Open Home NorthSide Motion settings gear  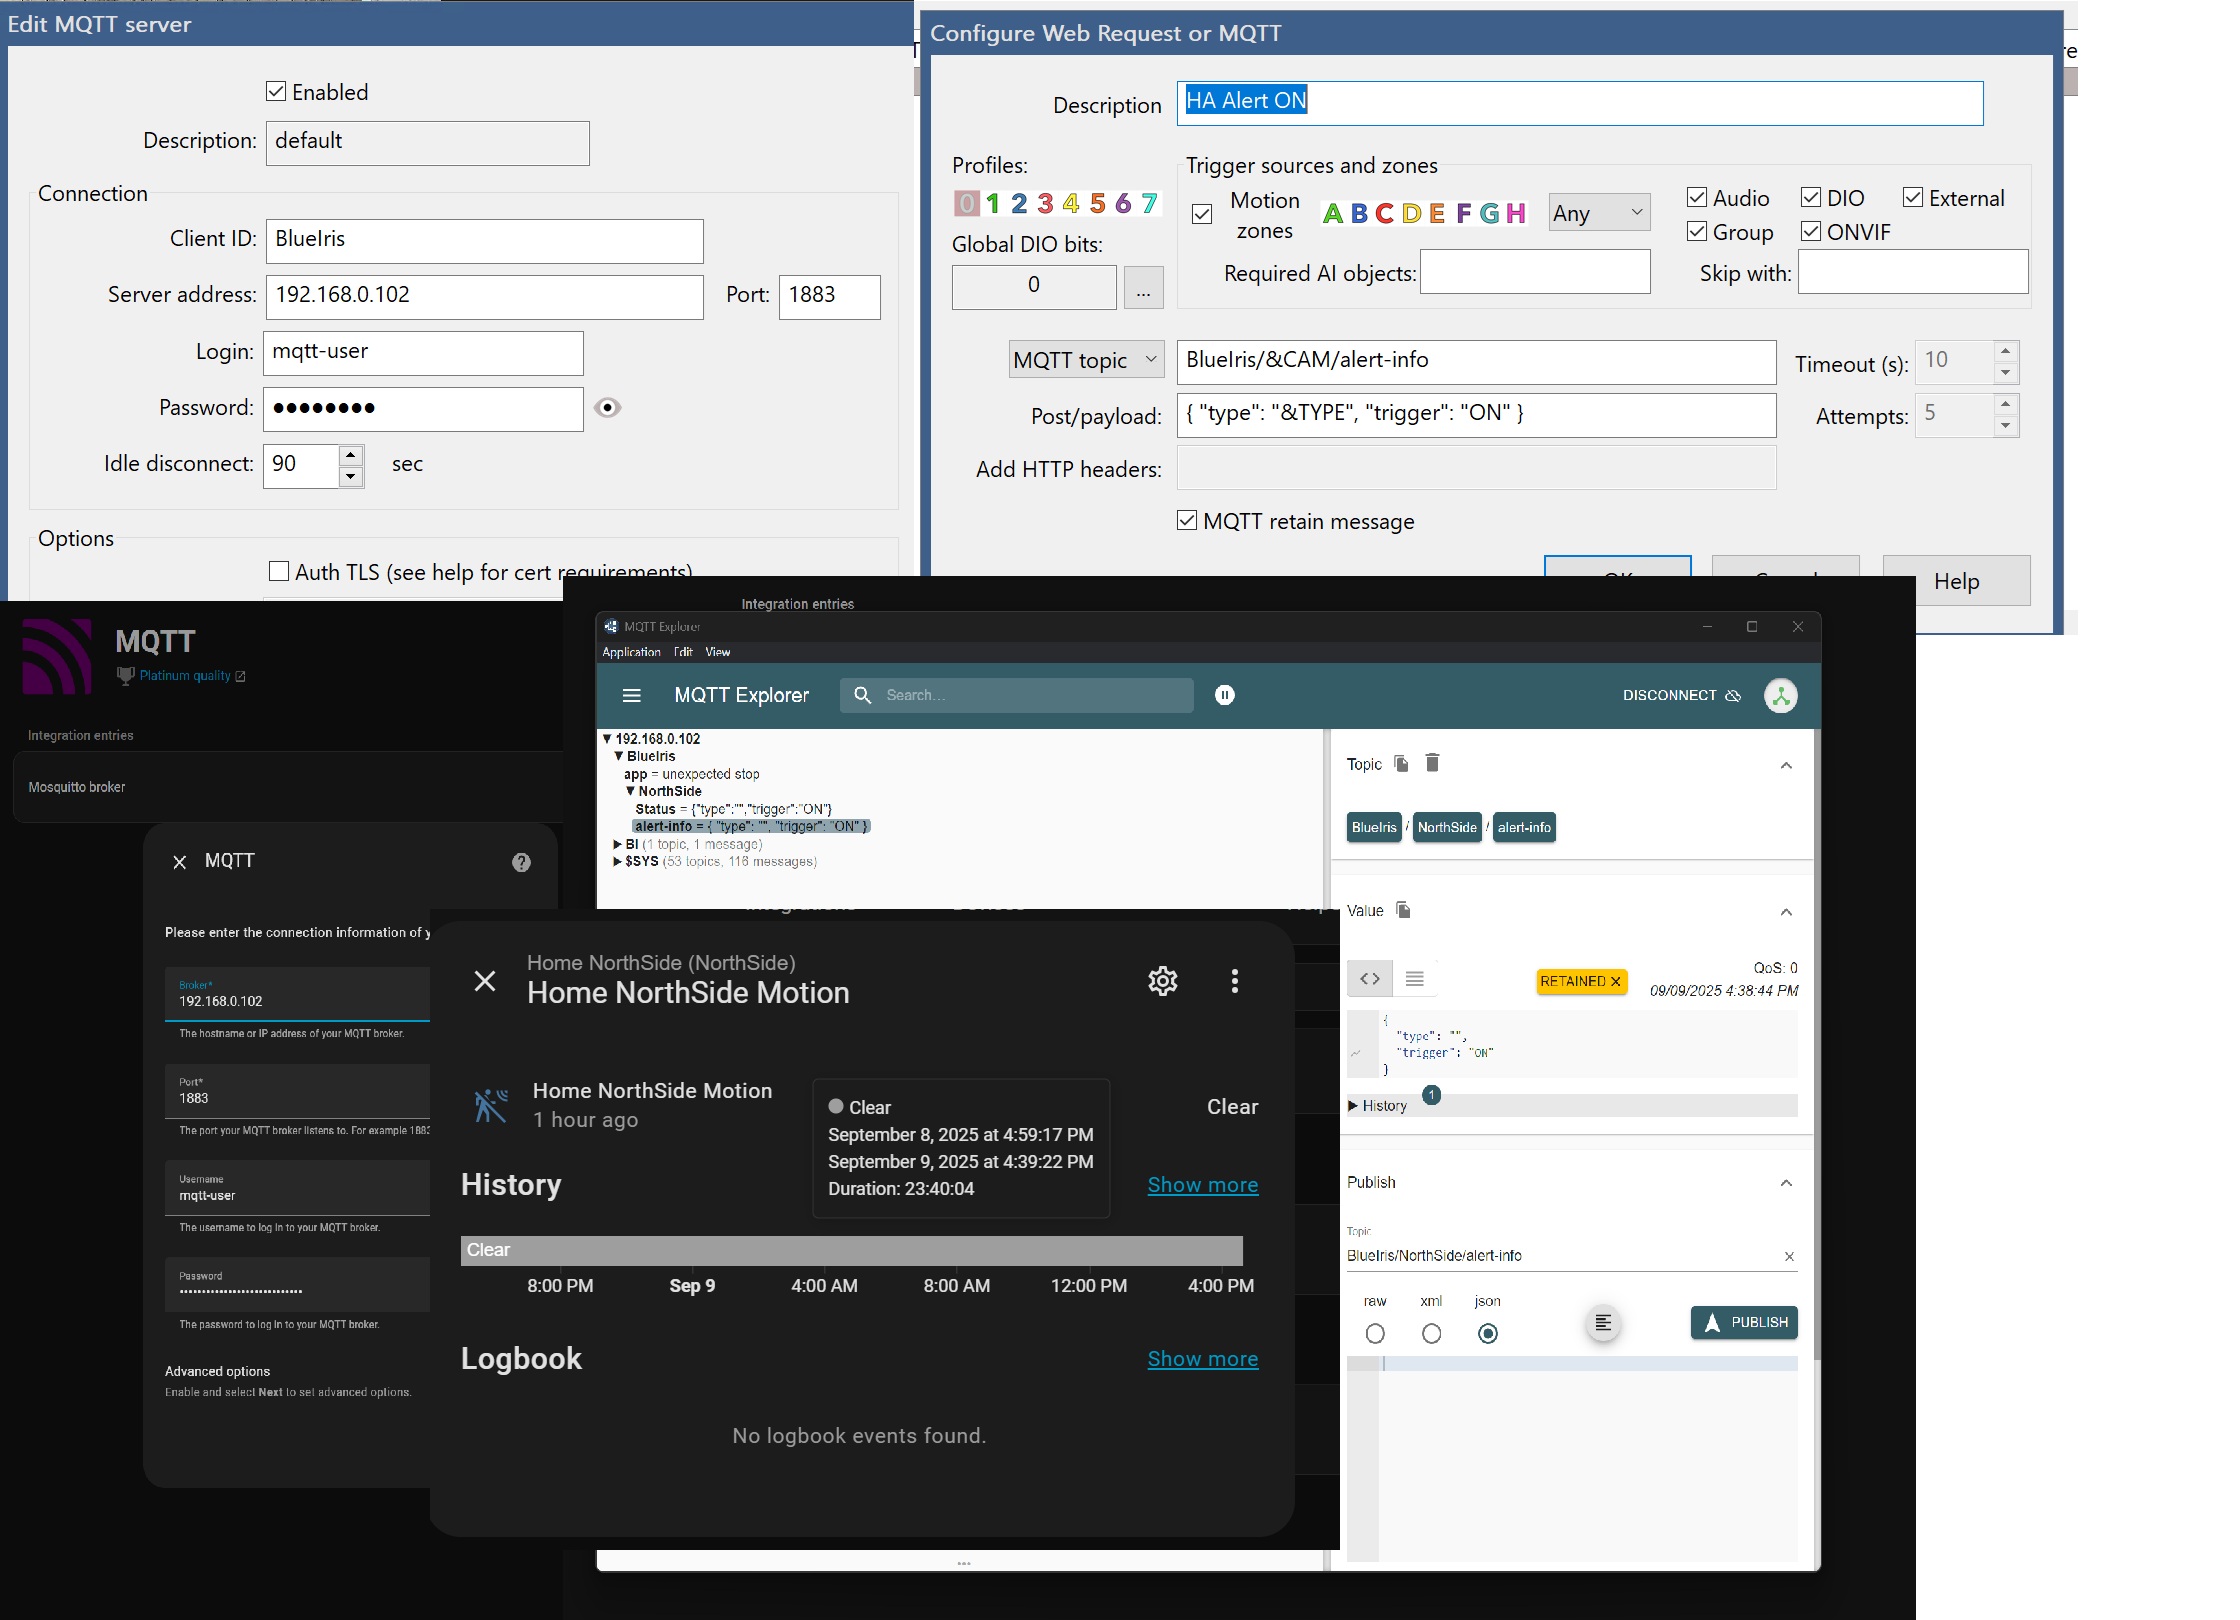point(1162,981)
